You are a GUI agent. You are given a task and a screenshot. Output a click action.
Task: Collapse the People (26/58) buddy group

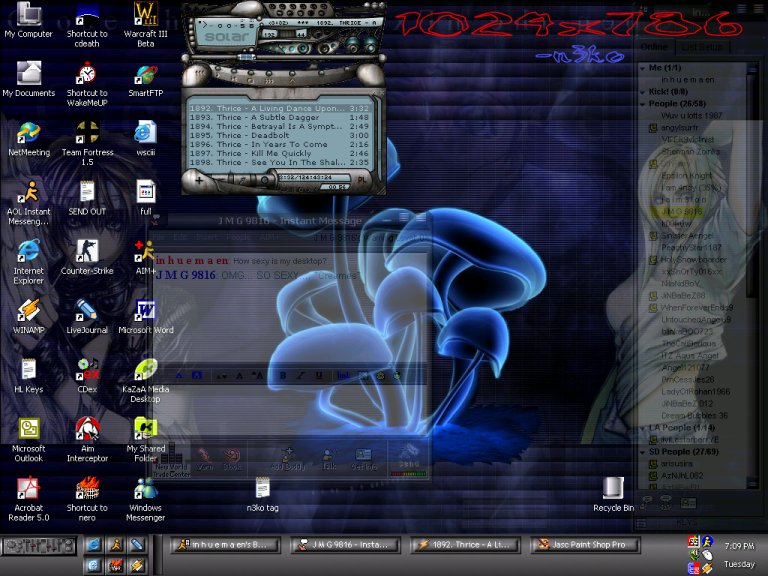tap(643, 104)
